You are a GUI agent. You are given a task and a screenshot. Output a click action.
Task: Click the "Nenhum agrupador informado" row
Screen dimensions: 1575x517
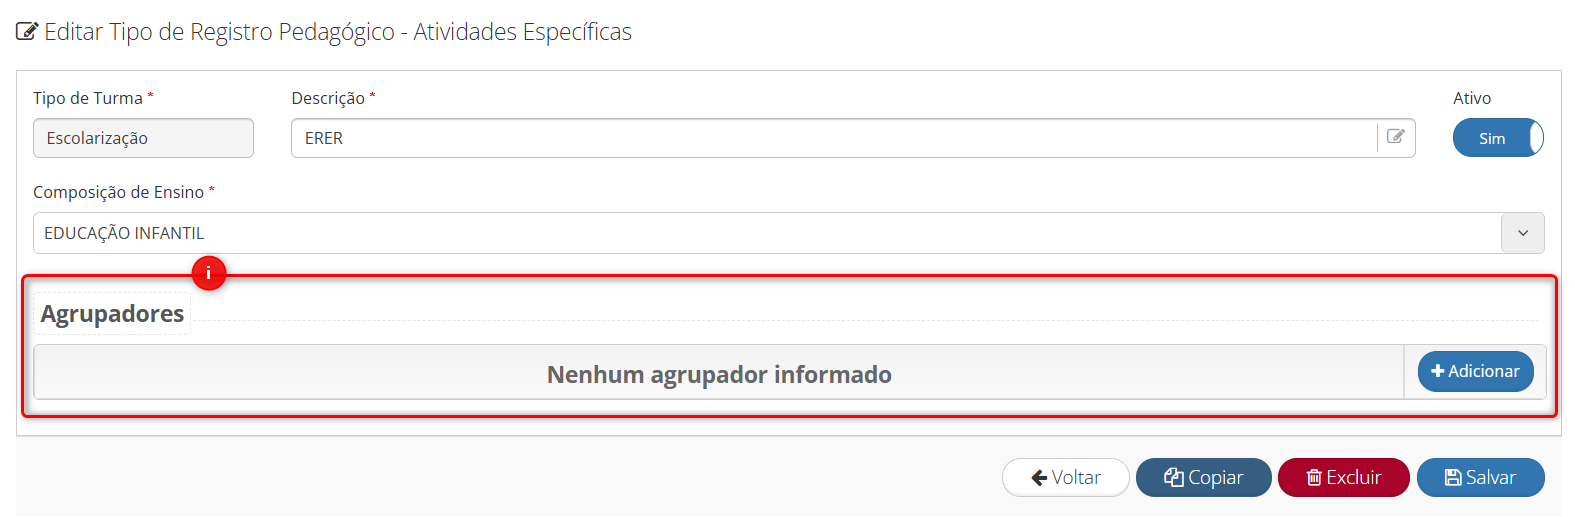pos(718,374)
